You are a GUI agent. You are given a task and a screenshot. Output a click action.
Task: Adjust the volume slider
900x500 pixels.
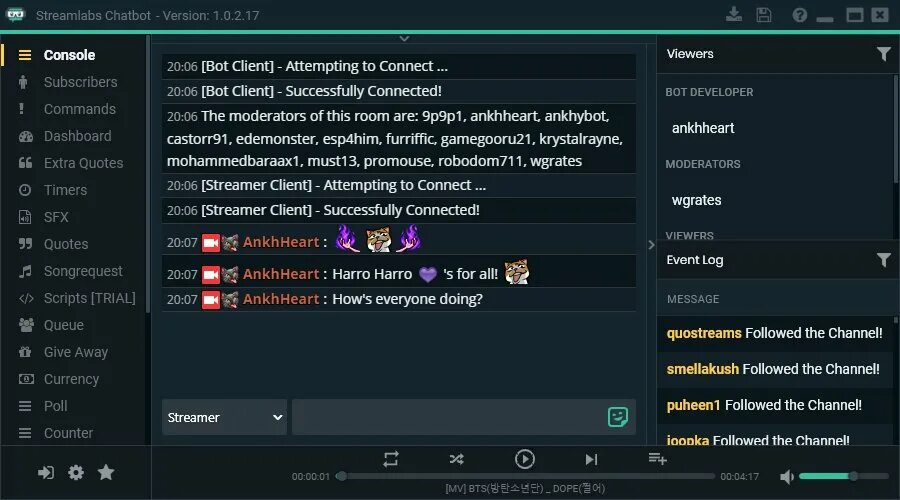pos(844,476)
